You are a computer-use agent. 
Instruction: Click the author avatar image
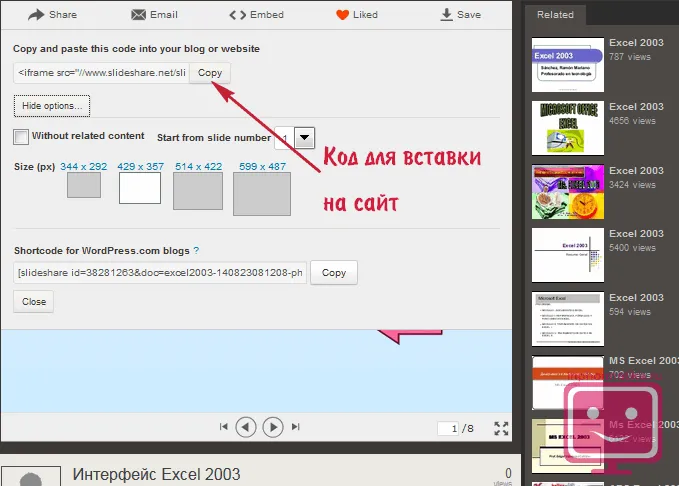31,476
